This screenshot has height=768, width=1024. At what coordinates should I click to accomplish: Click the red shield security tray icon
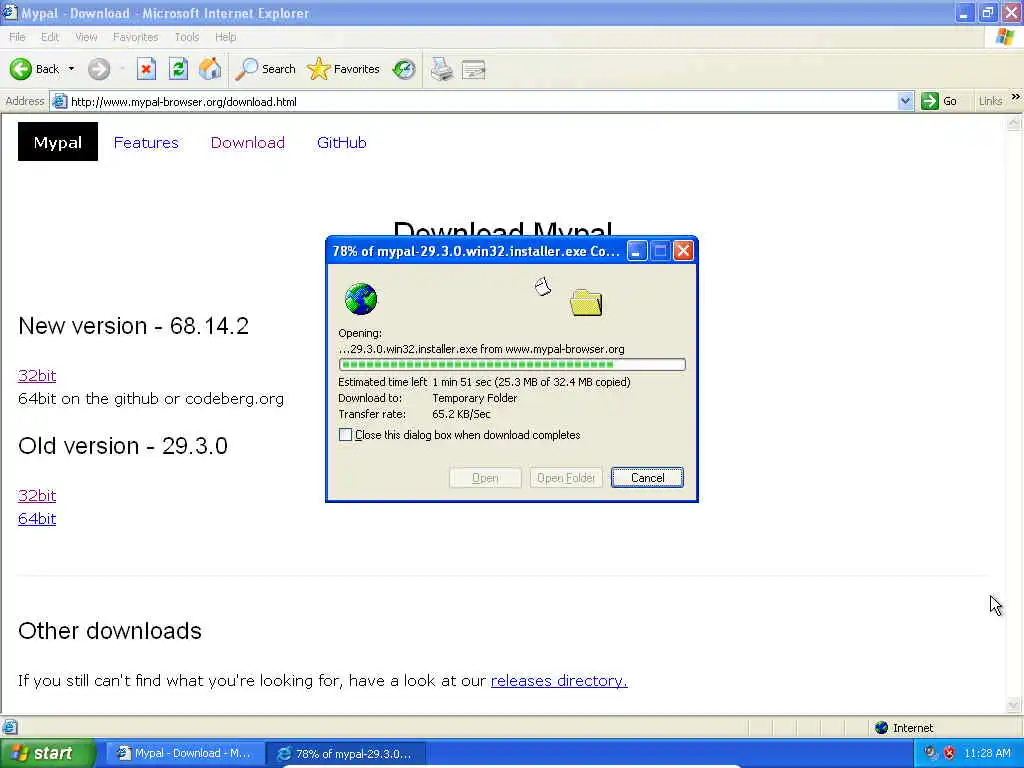click(949, 753)
